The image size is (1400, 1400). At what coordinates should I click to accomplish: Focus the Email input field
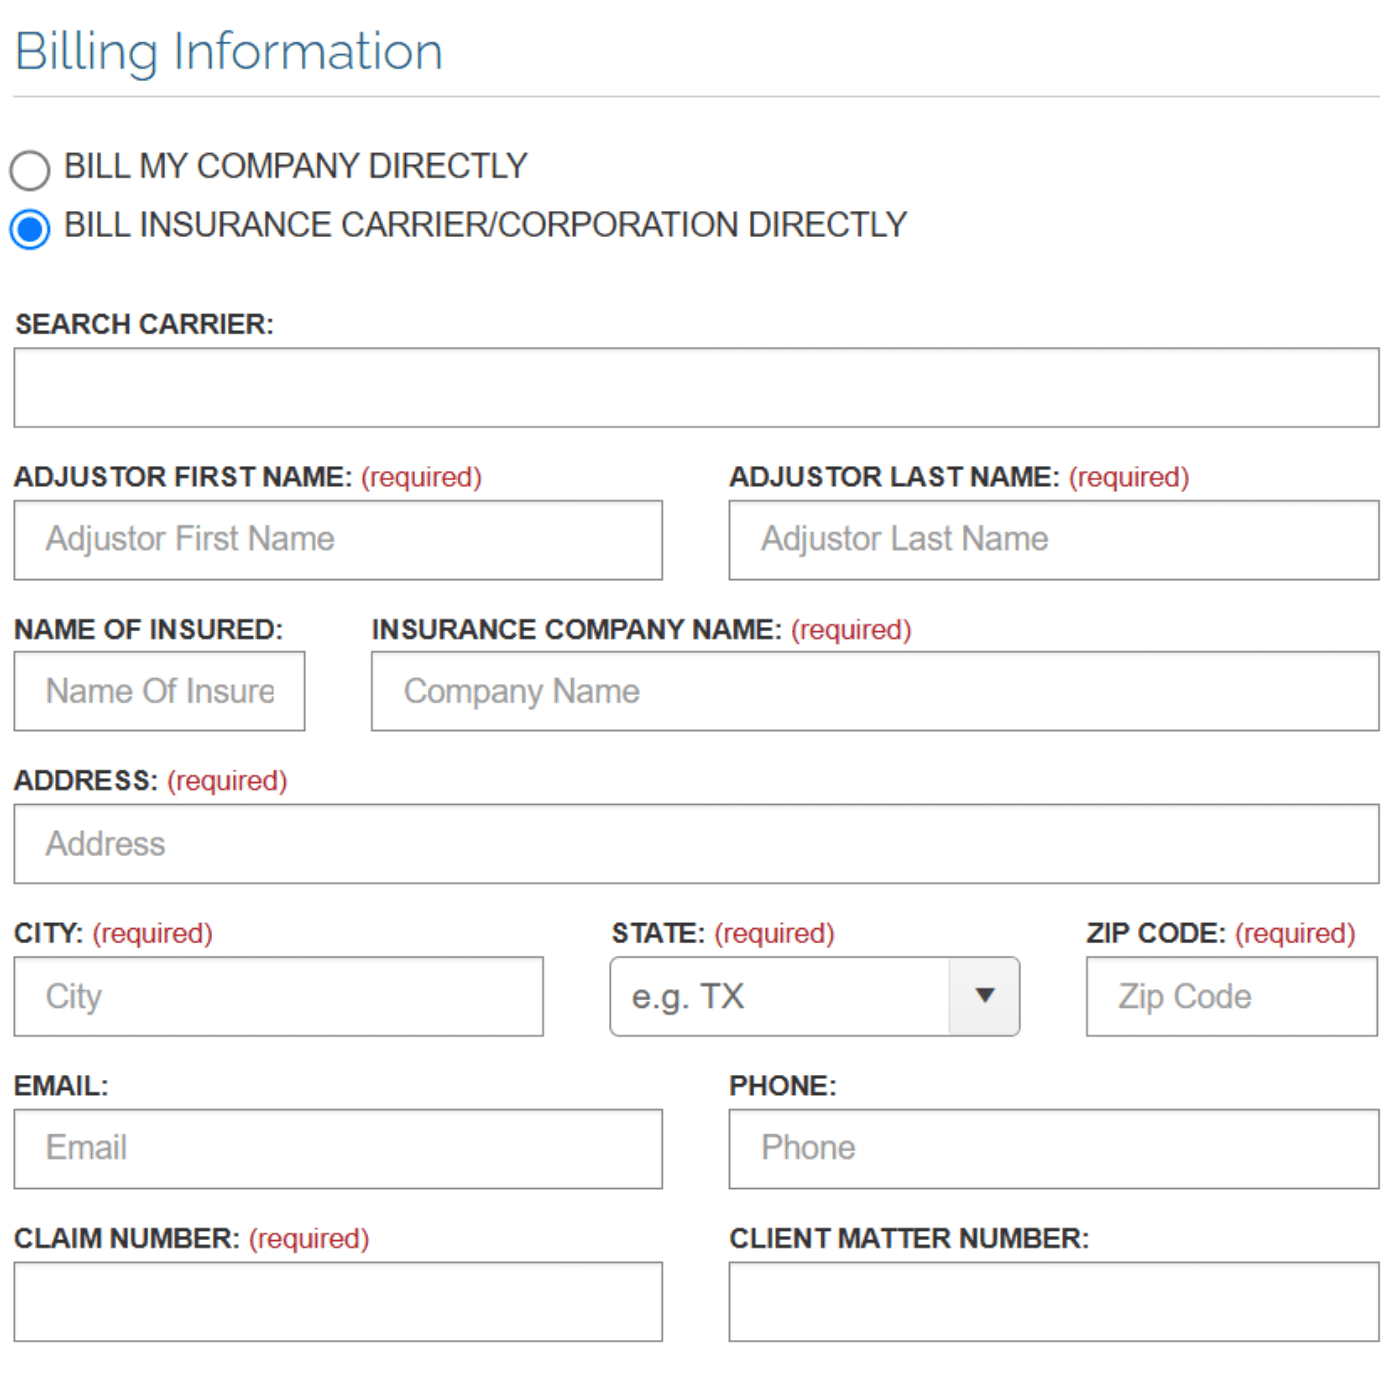coord(338,1149)
